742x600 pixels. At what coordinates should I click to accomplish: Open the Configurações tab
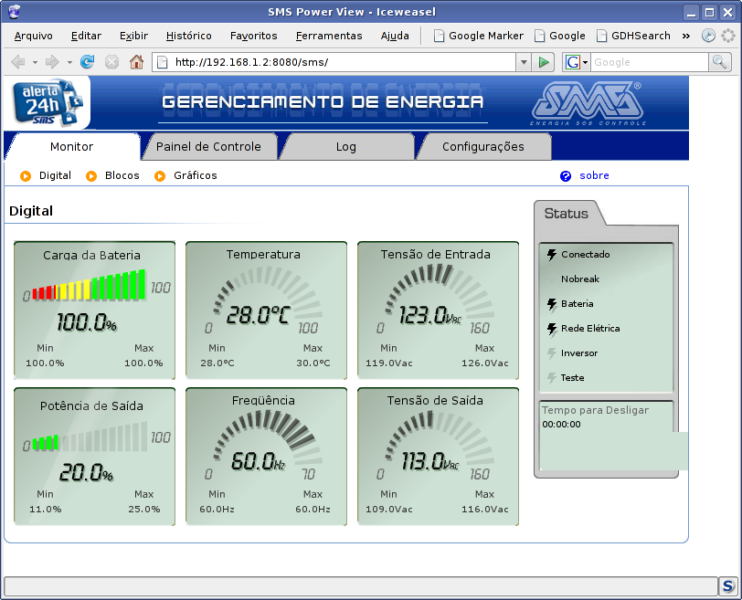point(483,147)
